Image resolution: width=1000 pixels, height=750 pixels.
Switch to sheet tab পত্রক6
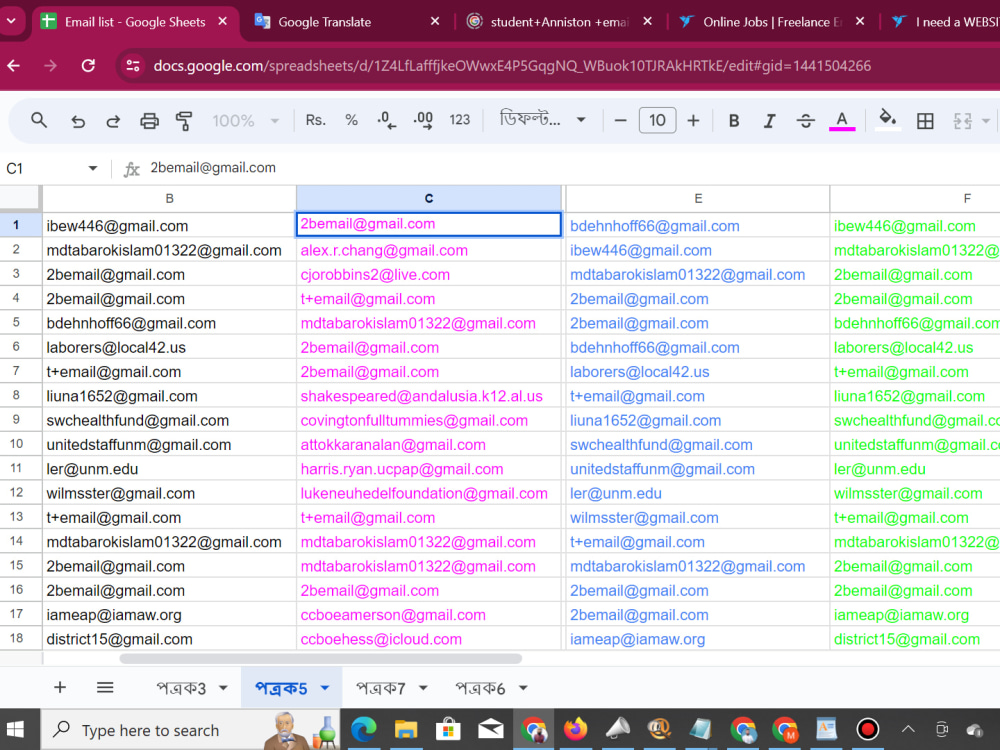pyautogui.click(x=480, y=688)
